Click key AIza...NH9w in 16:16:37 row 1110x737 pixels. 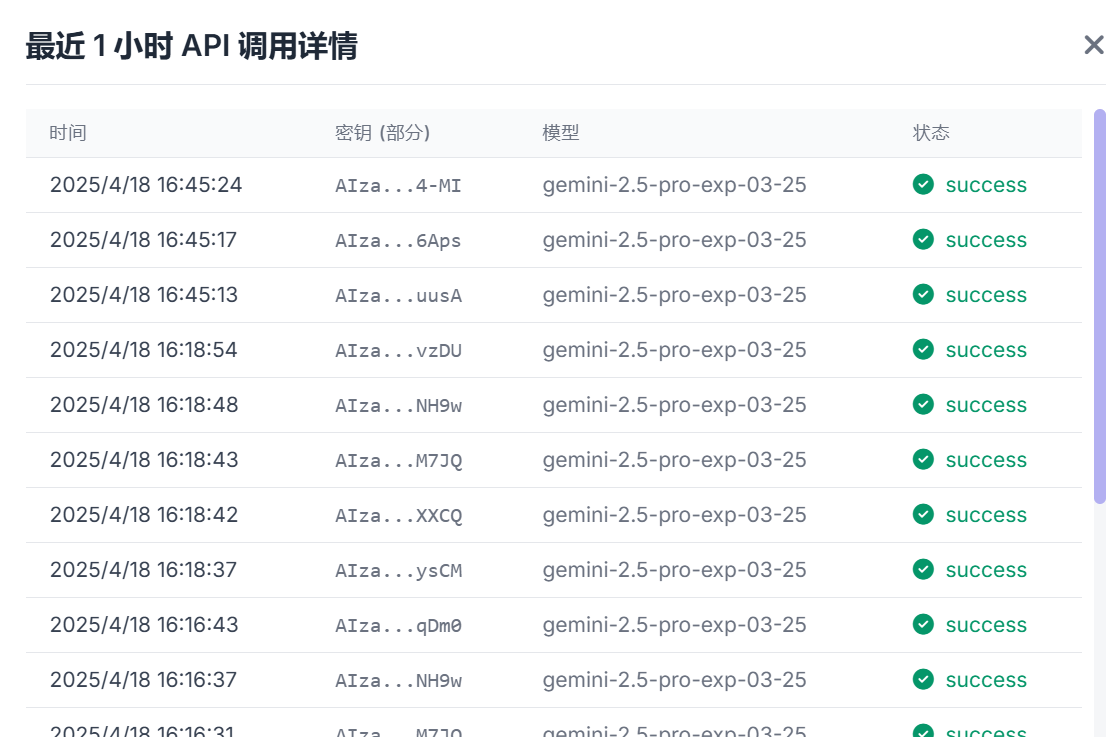click(x=399, y=680)
